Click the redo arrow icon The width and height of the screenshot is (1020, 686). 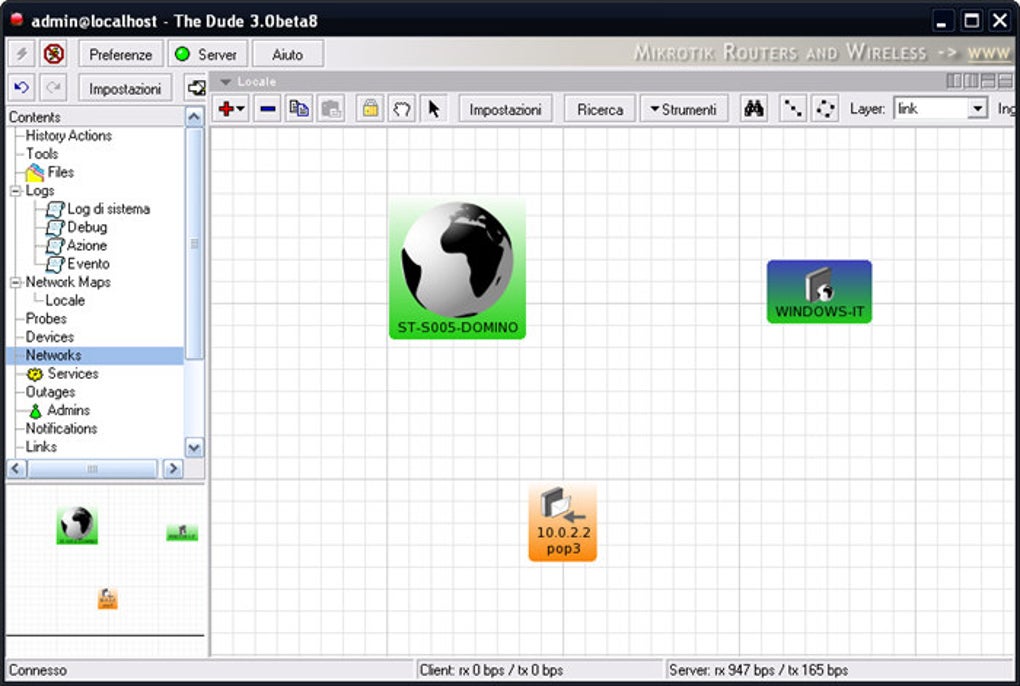point(54,88)
